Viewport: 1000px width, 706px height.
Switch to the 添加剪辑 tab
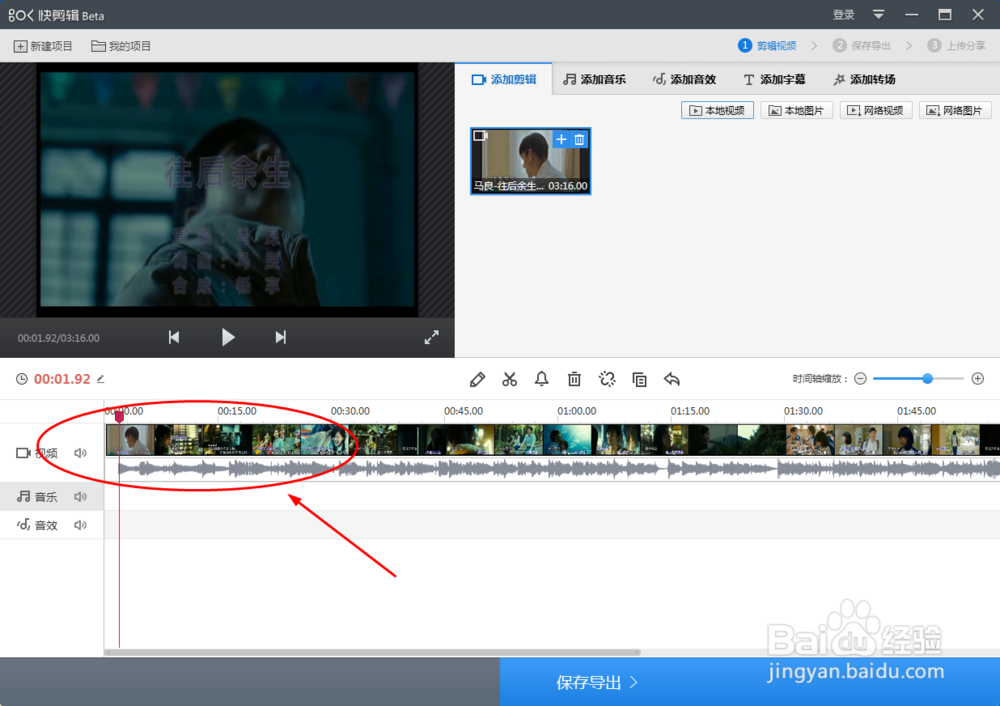pos(504,79)
